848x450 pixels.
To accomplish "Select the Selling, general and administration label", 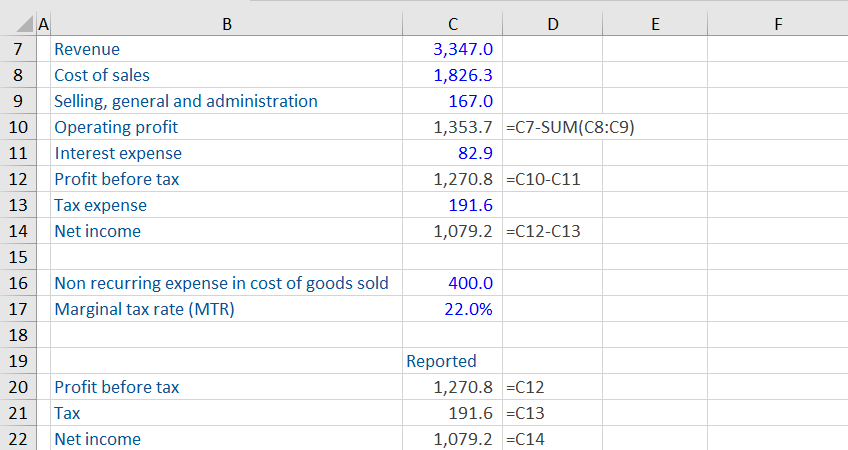I will (226, 101).
